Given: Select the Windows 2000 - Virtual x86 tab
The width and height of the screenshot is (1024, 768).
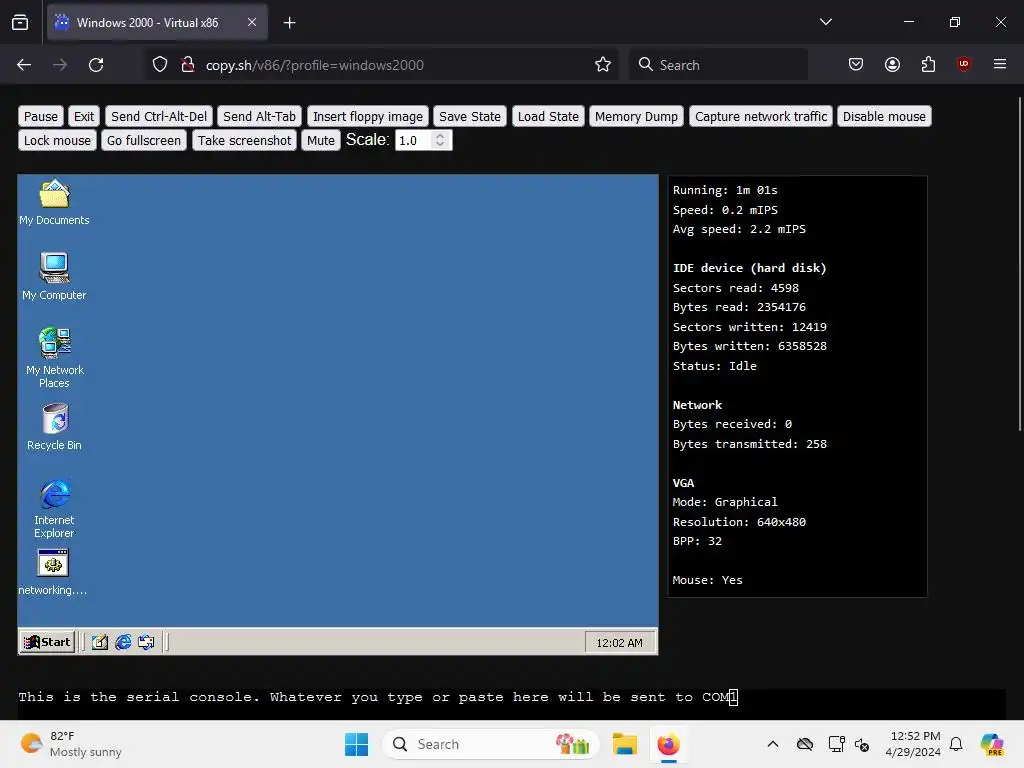Looking at the screenshot, I should [157, 23].
